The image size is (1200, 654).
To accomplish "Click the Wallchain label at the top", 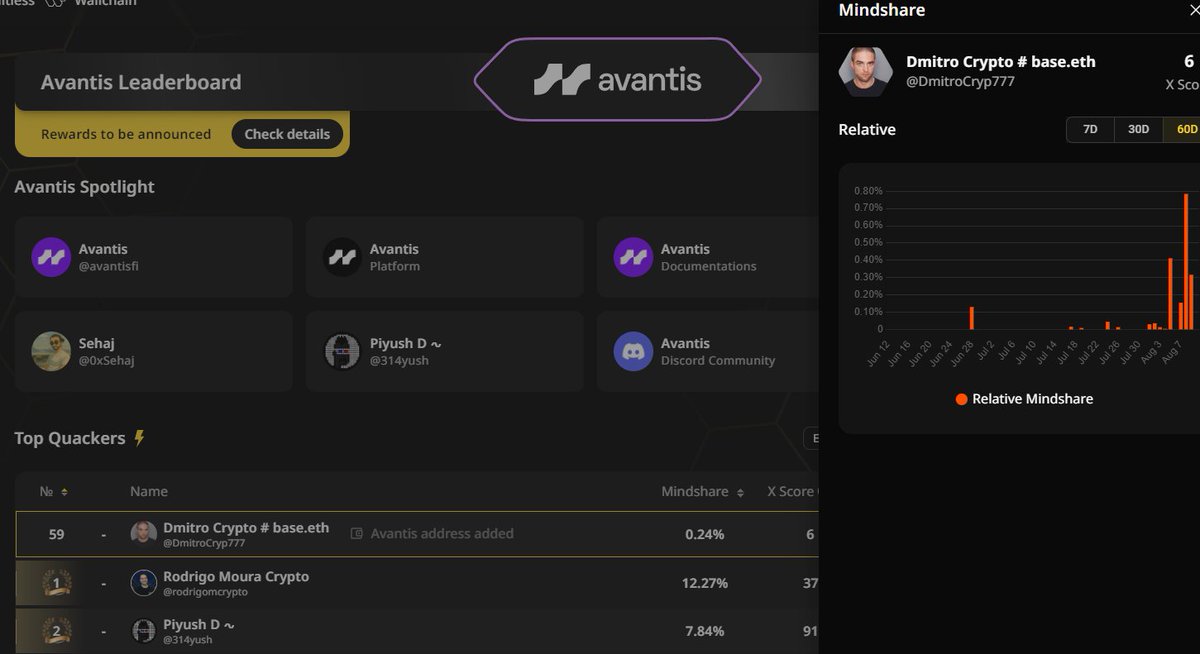I will pyautogui.click(x=105, y=3).
